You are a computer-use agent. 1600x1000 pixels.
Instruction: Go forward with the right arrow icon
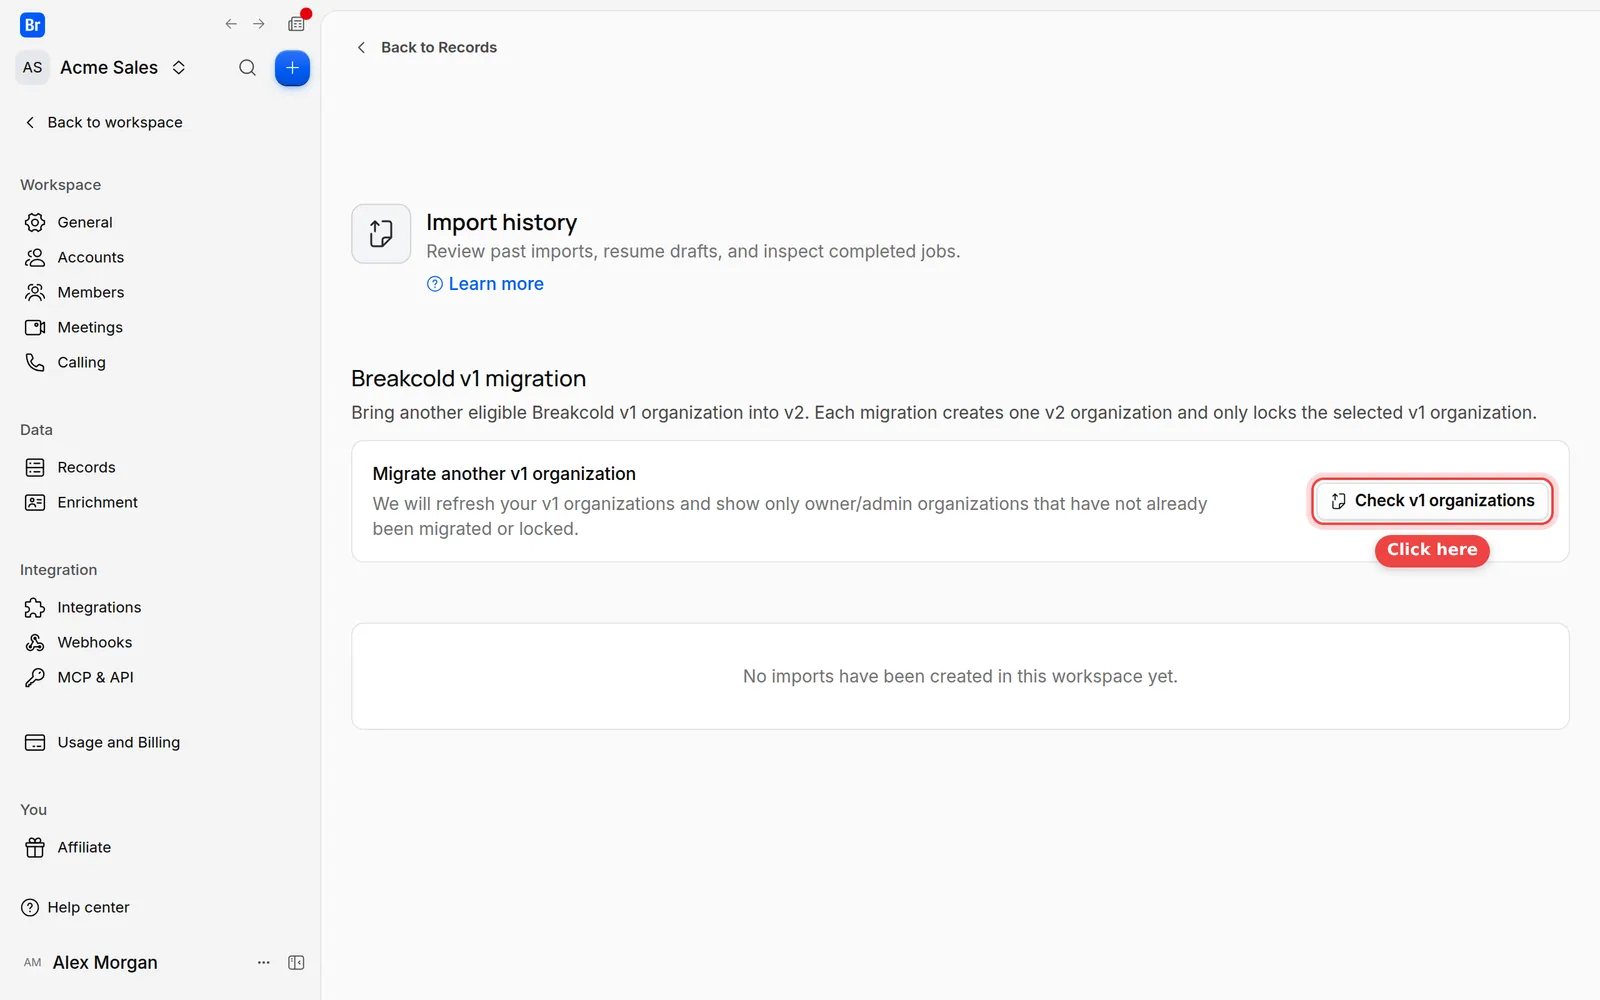coord(259,24)
